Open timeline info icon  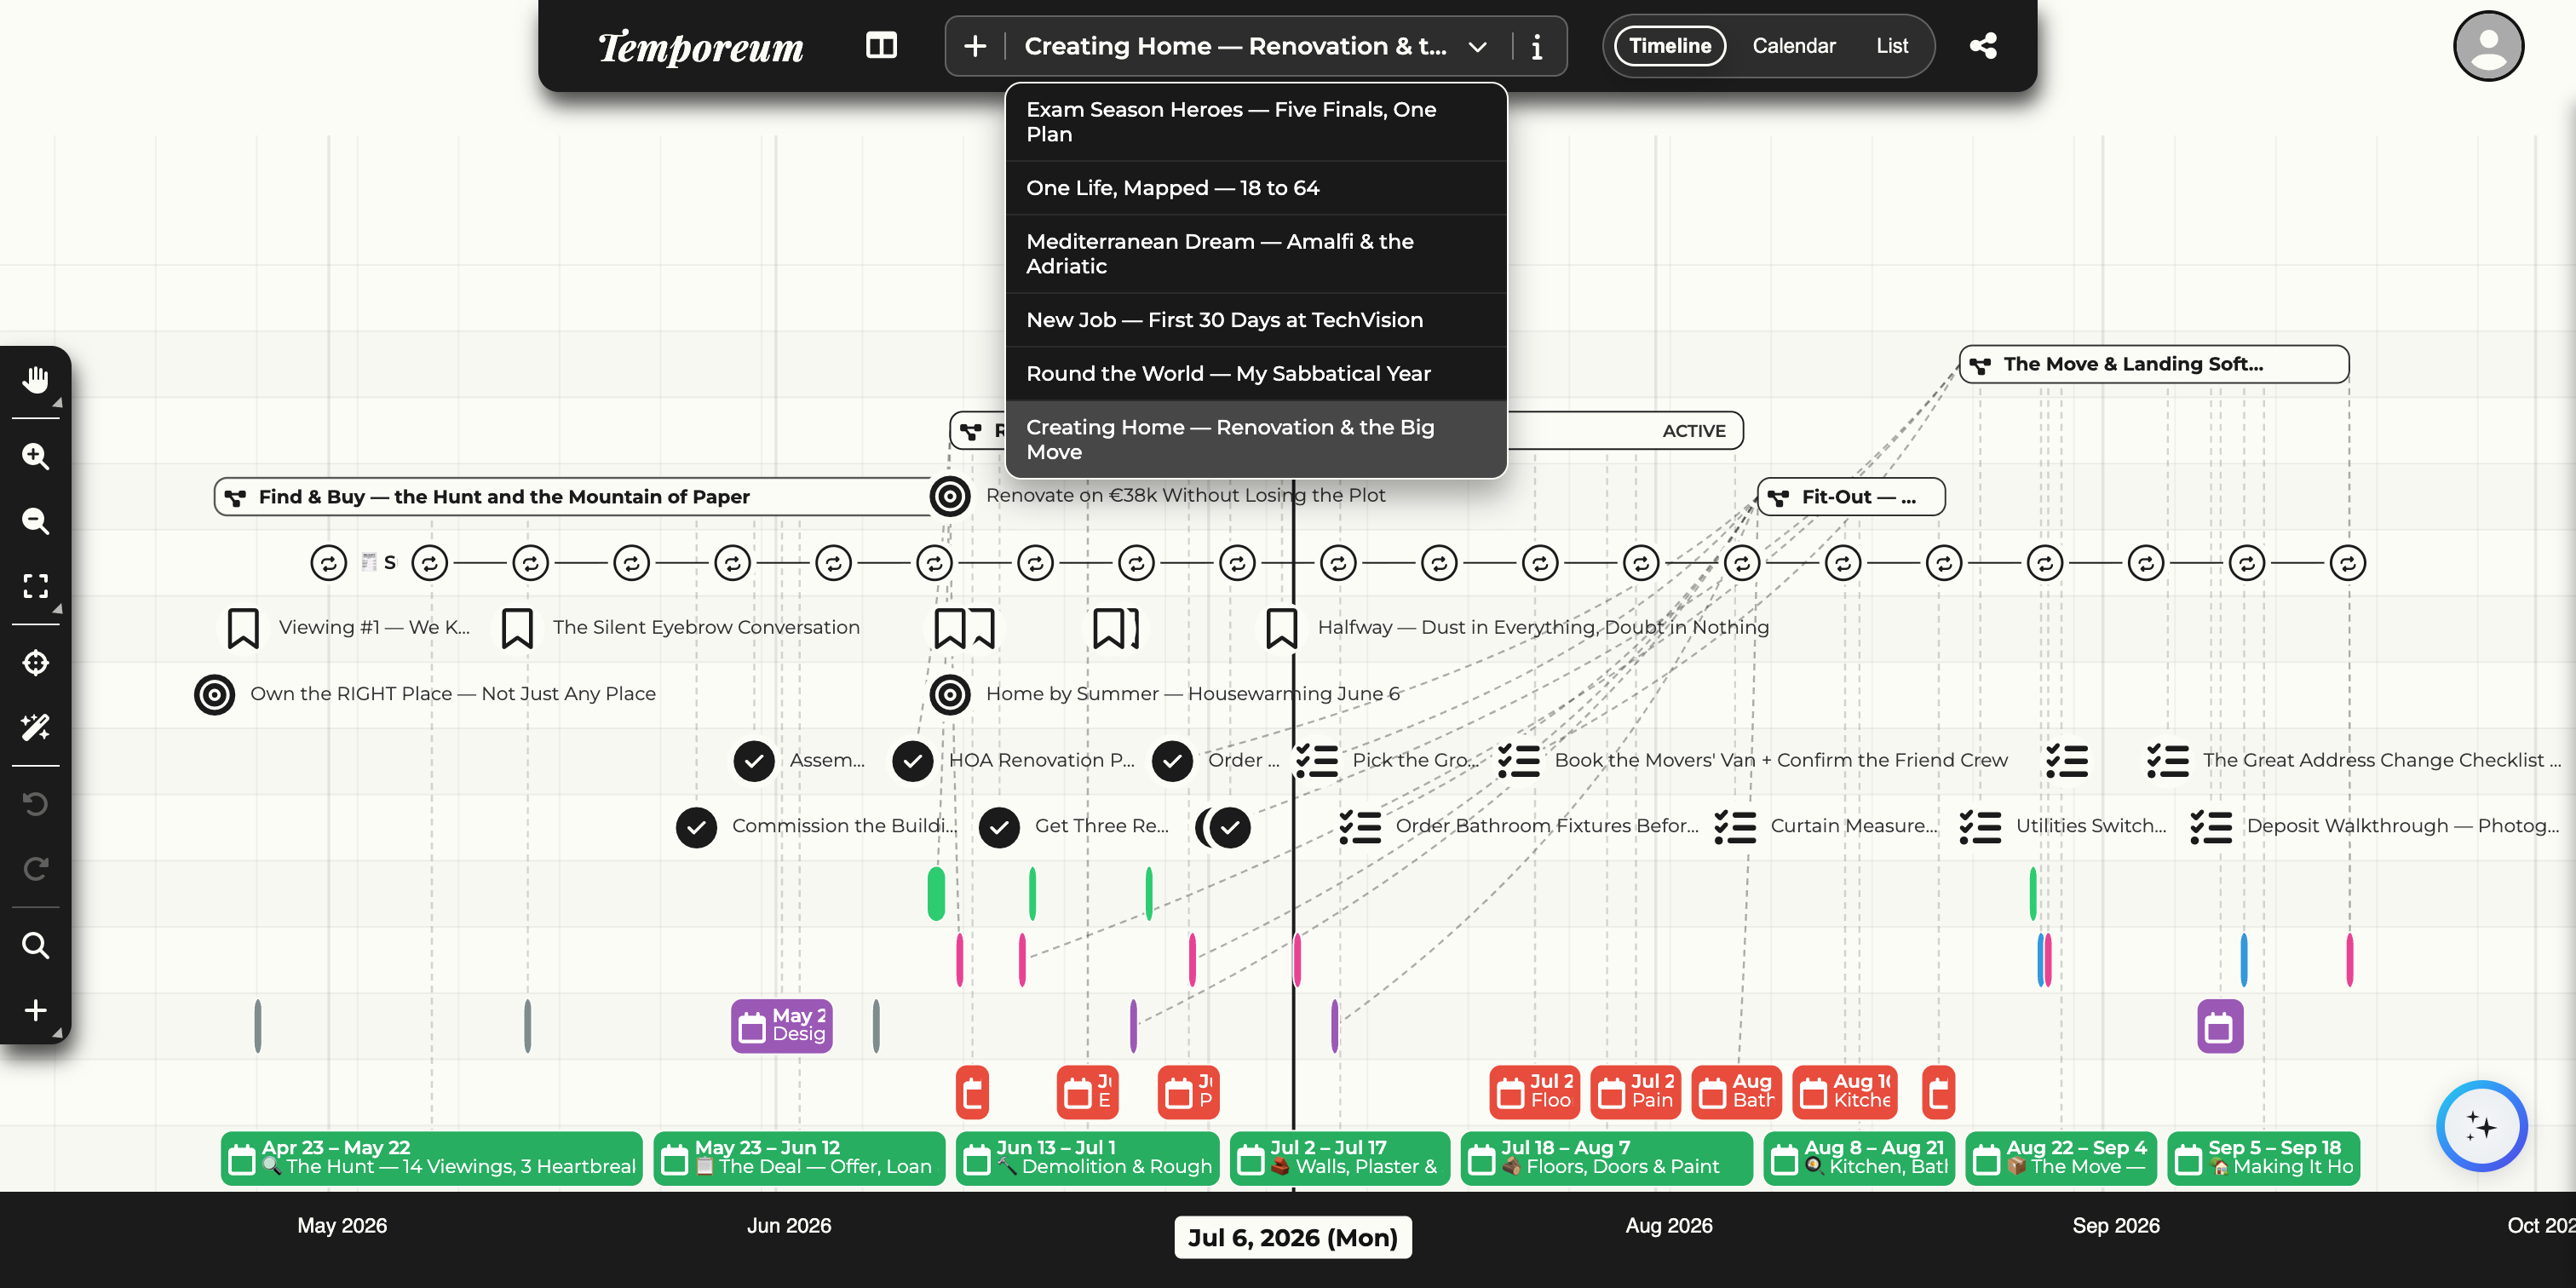point(1537,46)
